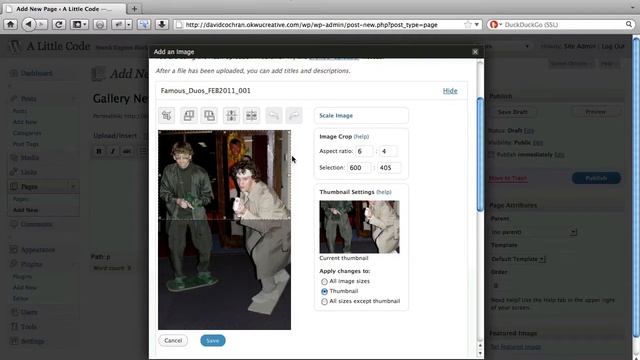Open Comments in admin sidebar
This screenshot has width=640, height=360.
(x=36, y=224)
